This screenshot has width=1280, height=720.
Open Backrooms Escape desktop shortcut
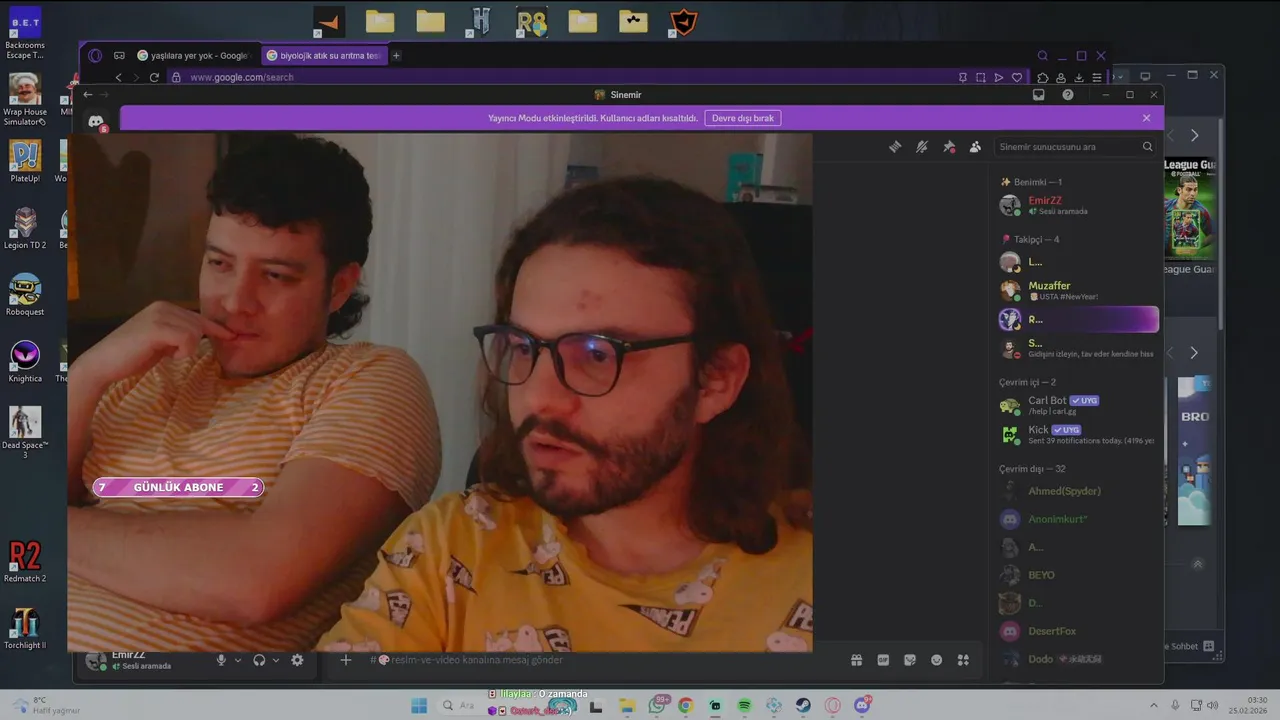click(25, 33)
